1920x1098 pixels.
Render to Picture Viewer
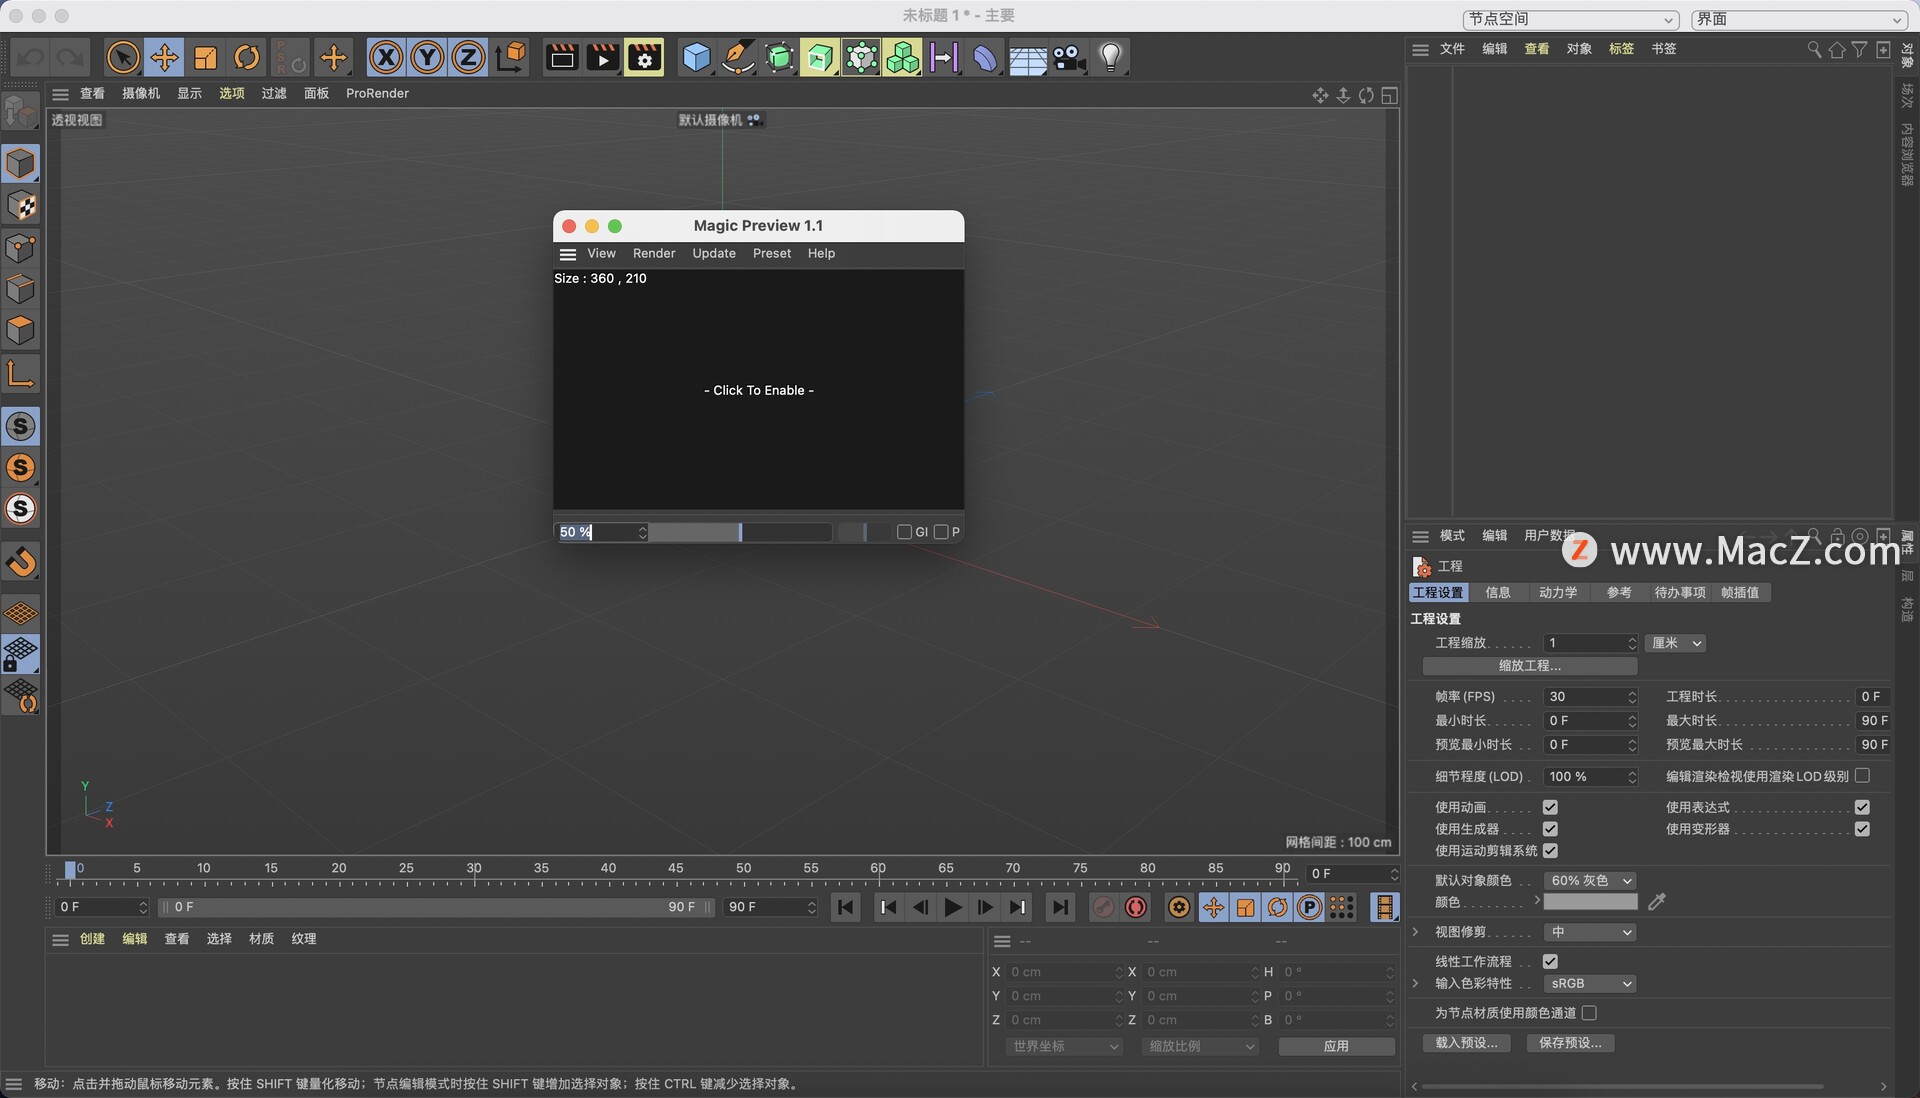pyautogui.click(x=603, y=57)
